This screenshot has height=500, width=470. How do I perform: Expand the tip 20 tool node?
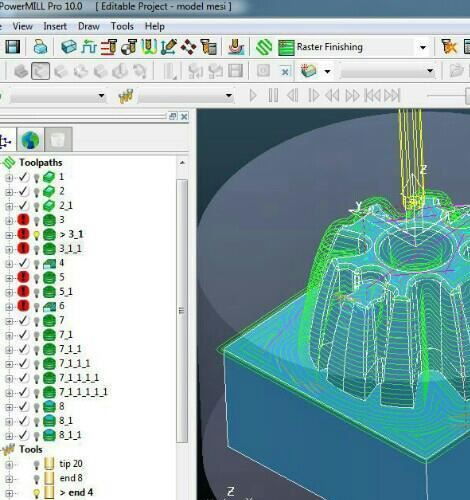[x=9, y=464]
